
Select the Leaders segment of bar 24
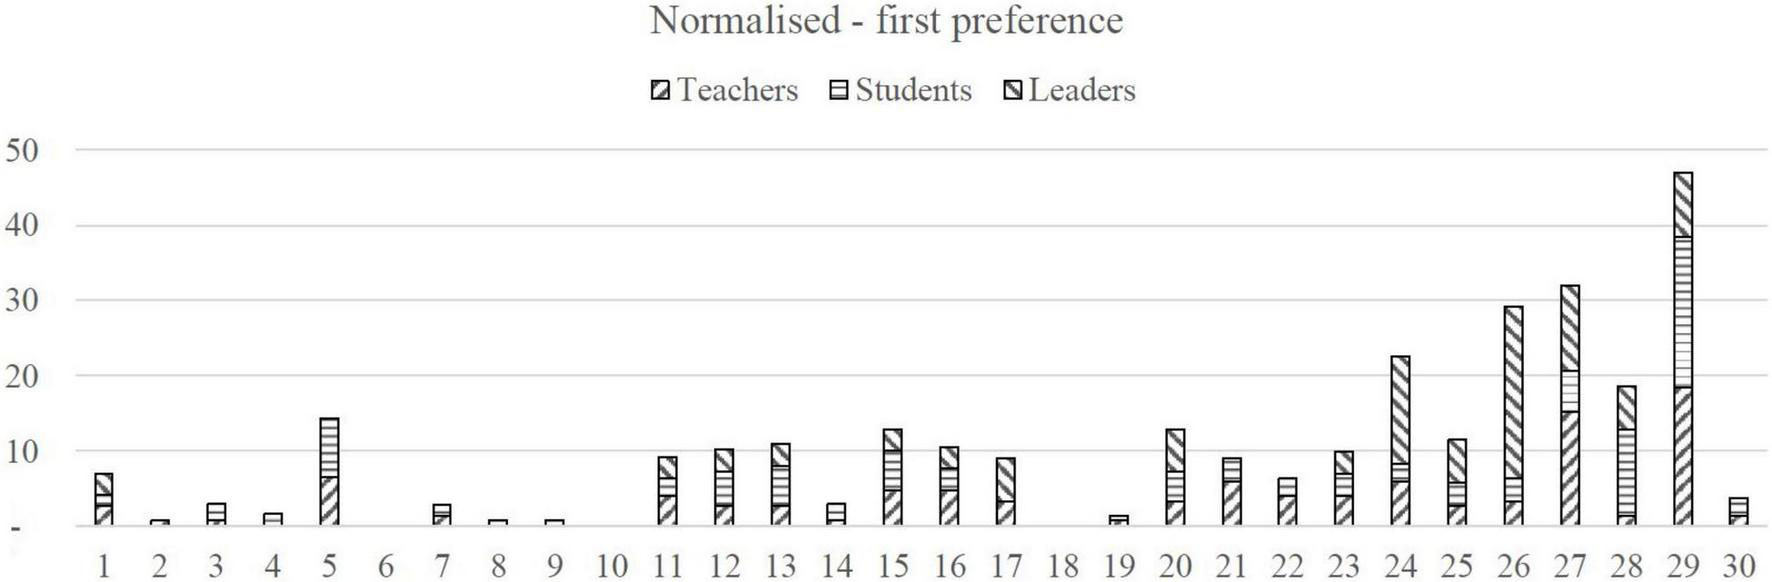click(1400, 410)
